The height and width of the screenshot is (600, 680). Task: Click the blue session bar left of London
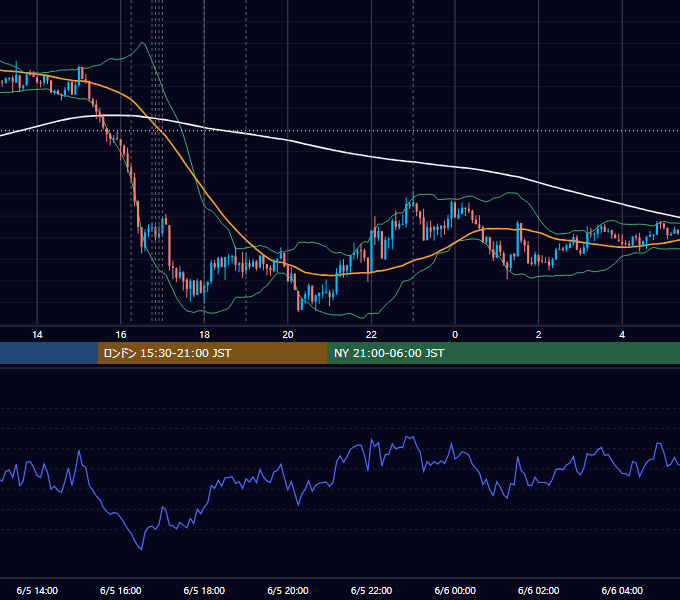click(x=49, y=353)
